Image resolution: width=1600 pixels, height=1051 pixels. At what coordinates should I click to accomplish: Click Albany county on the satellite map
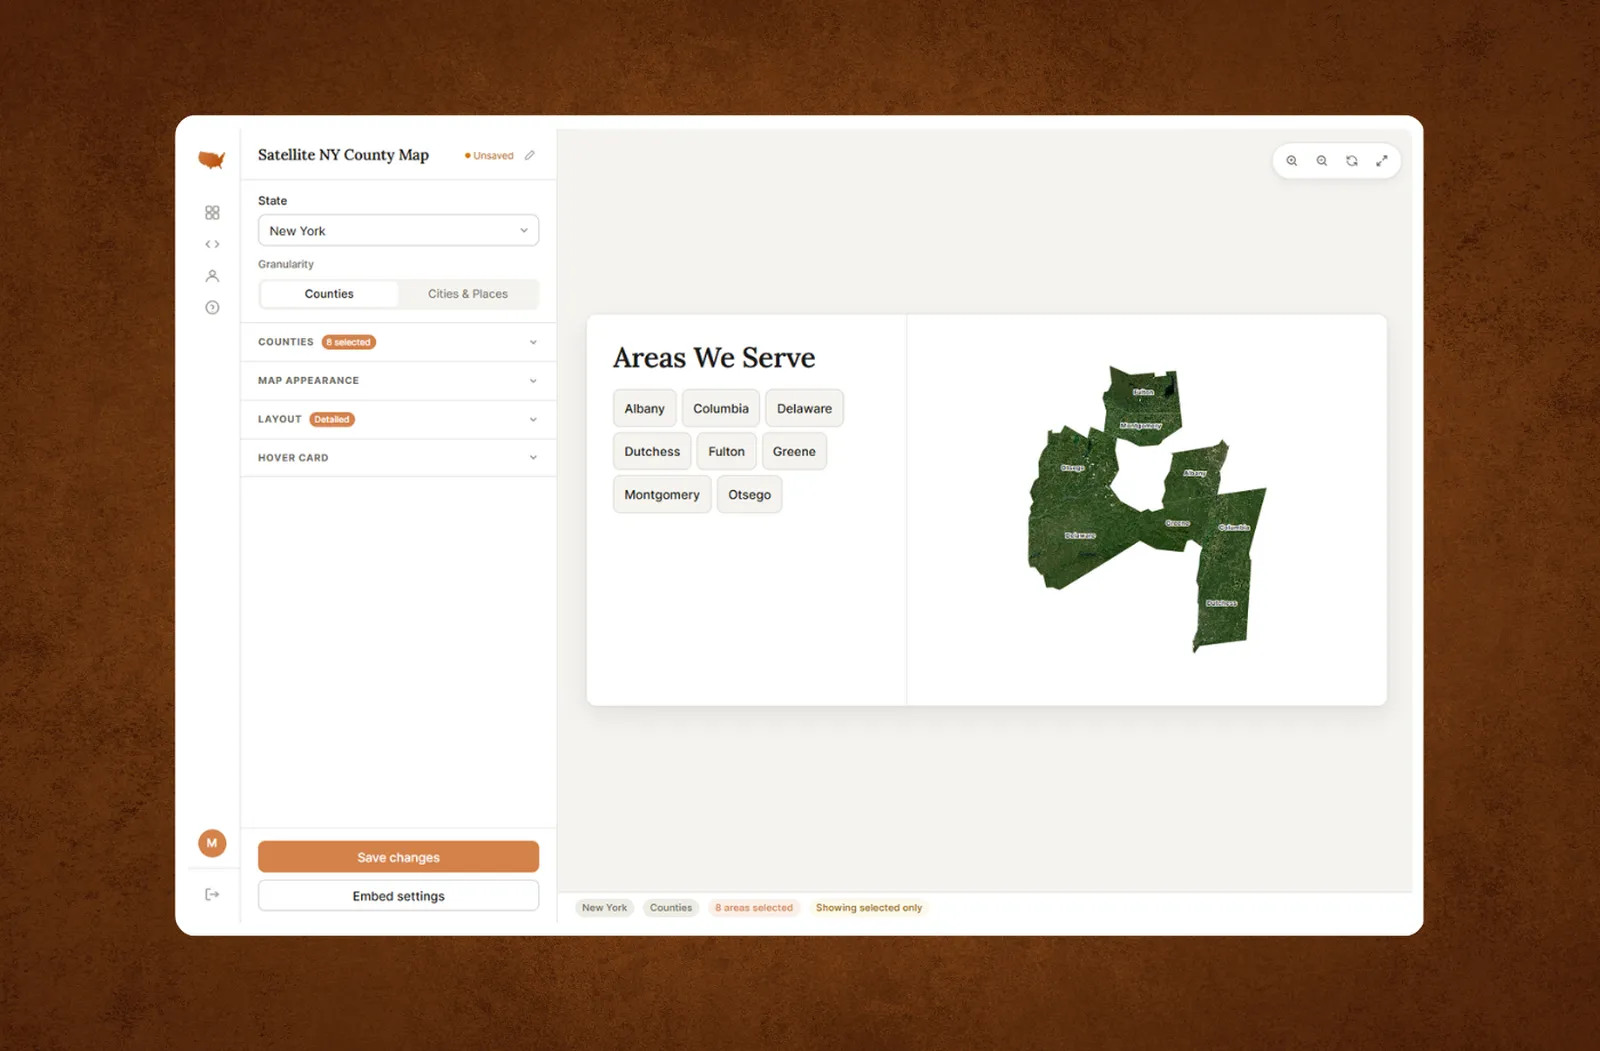coord(1193,474)
